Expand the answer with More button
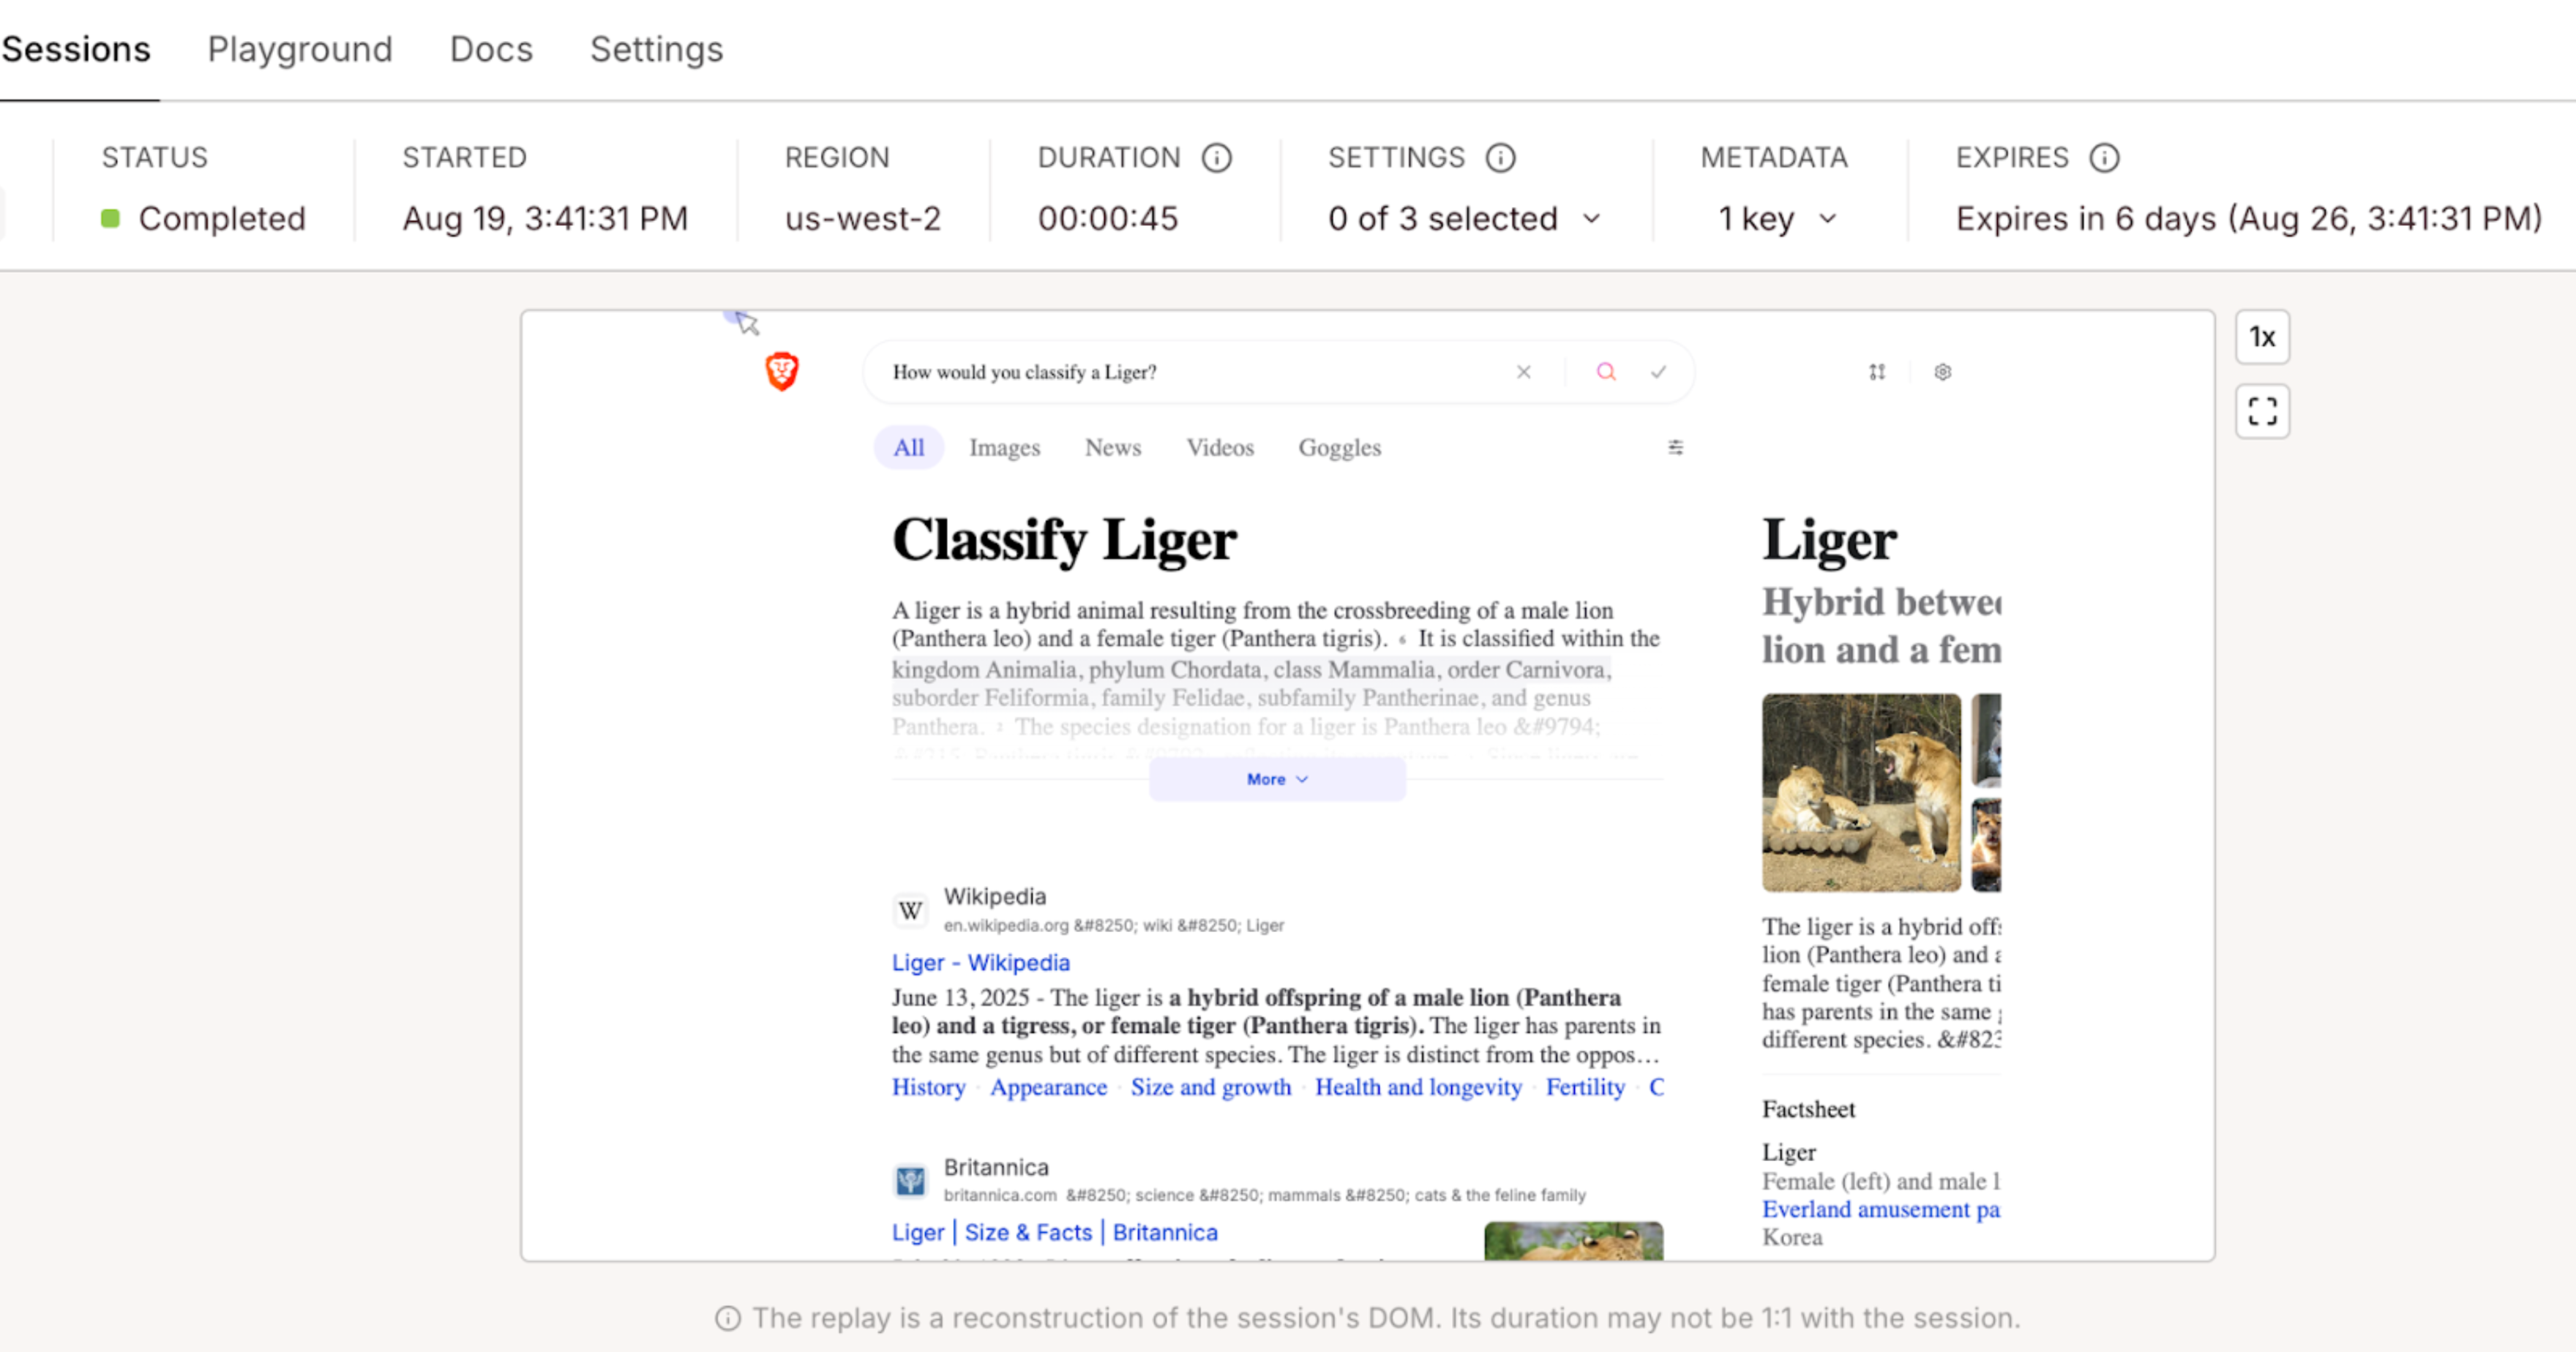Screen dimensions: 2576x1352 tap(1277, 779)
